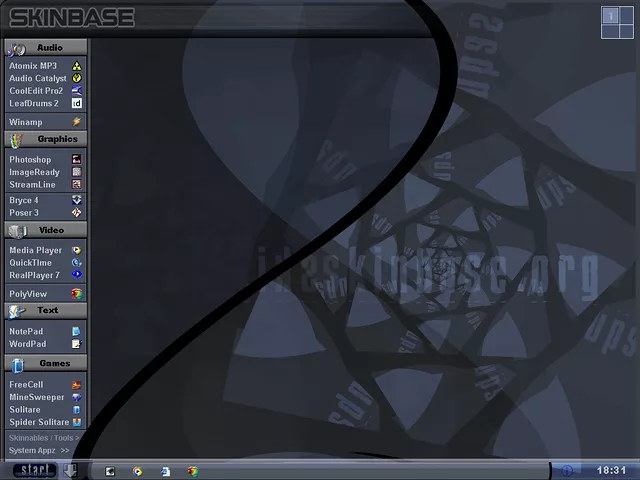Click the LeafDrums 2 icon
This screenshot has height=480, width=640.
77,103
